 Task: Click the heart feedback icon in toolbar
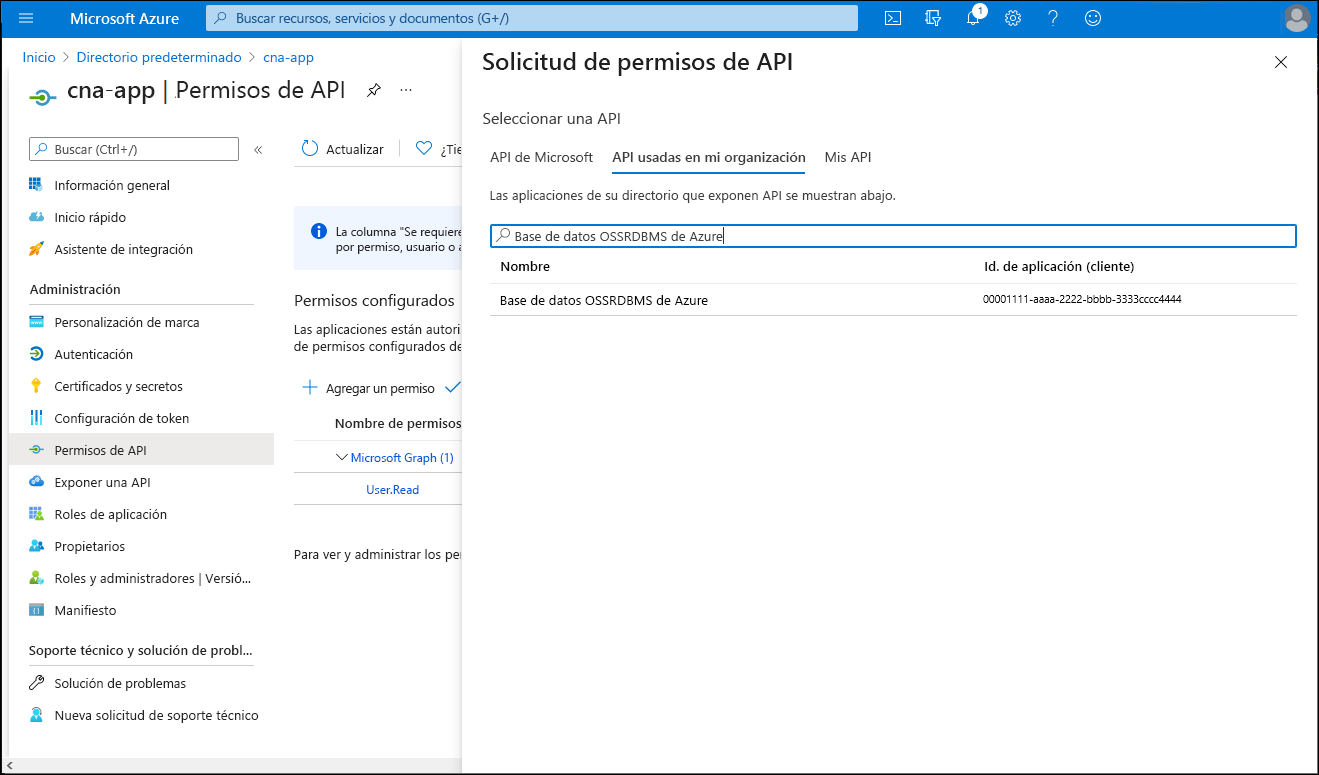click(424, 148)
